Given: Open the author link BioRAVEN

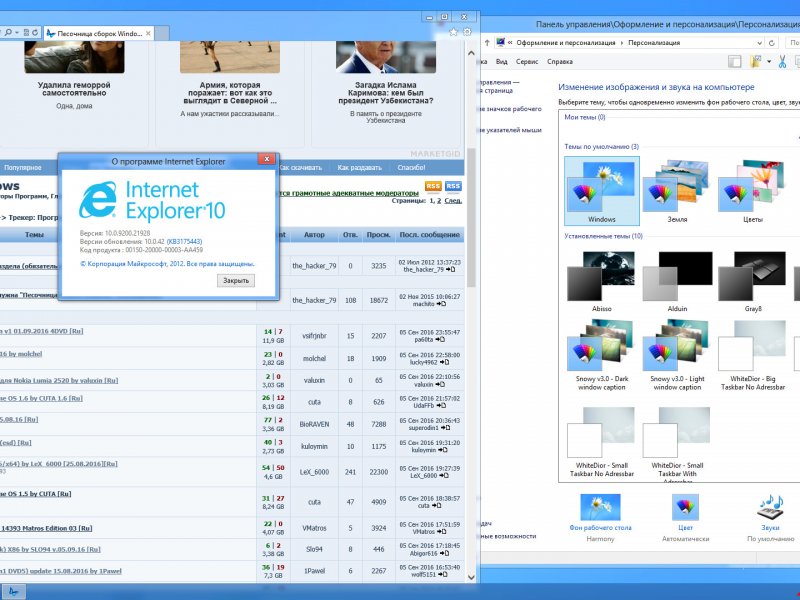Looking at the screenshot, I should 314,424.
